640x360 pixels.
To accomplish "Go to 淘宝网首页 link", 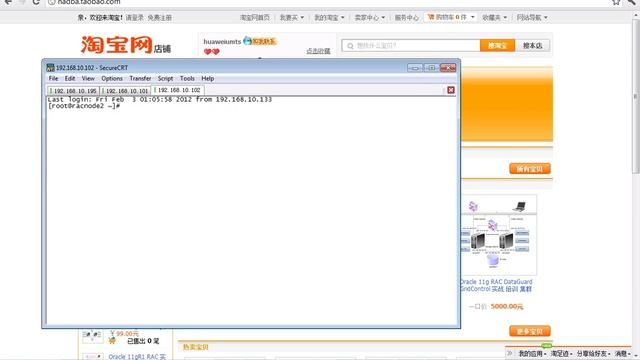I will 255,18.
